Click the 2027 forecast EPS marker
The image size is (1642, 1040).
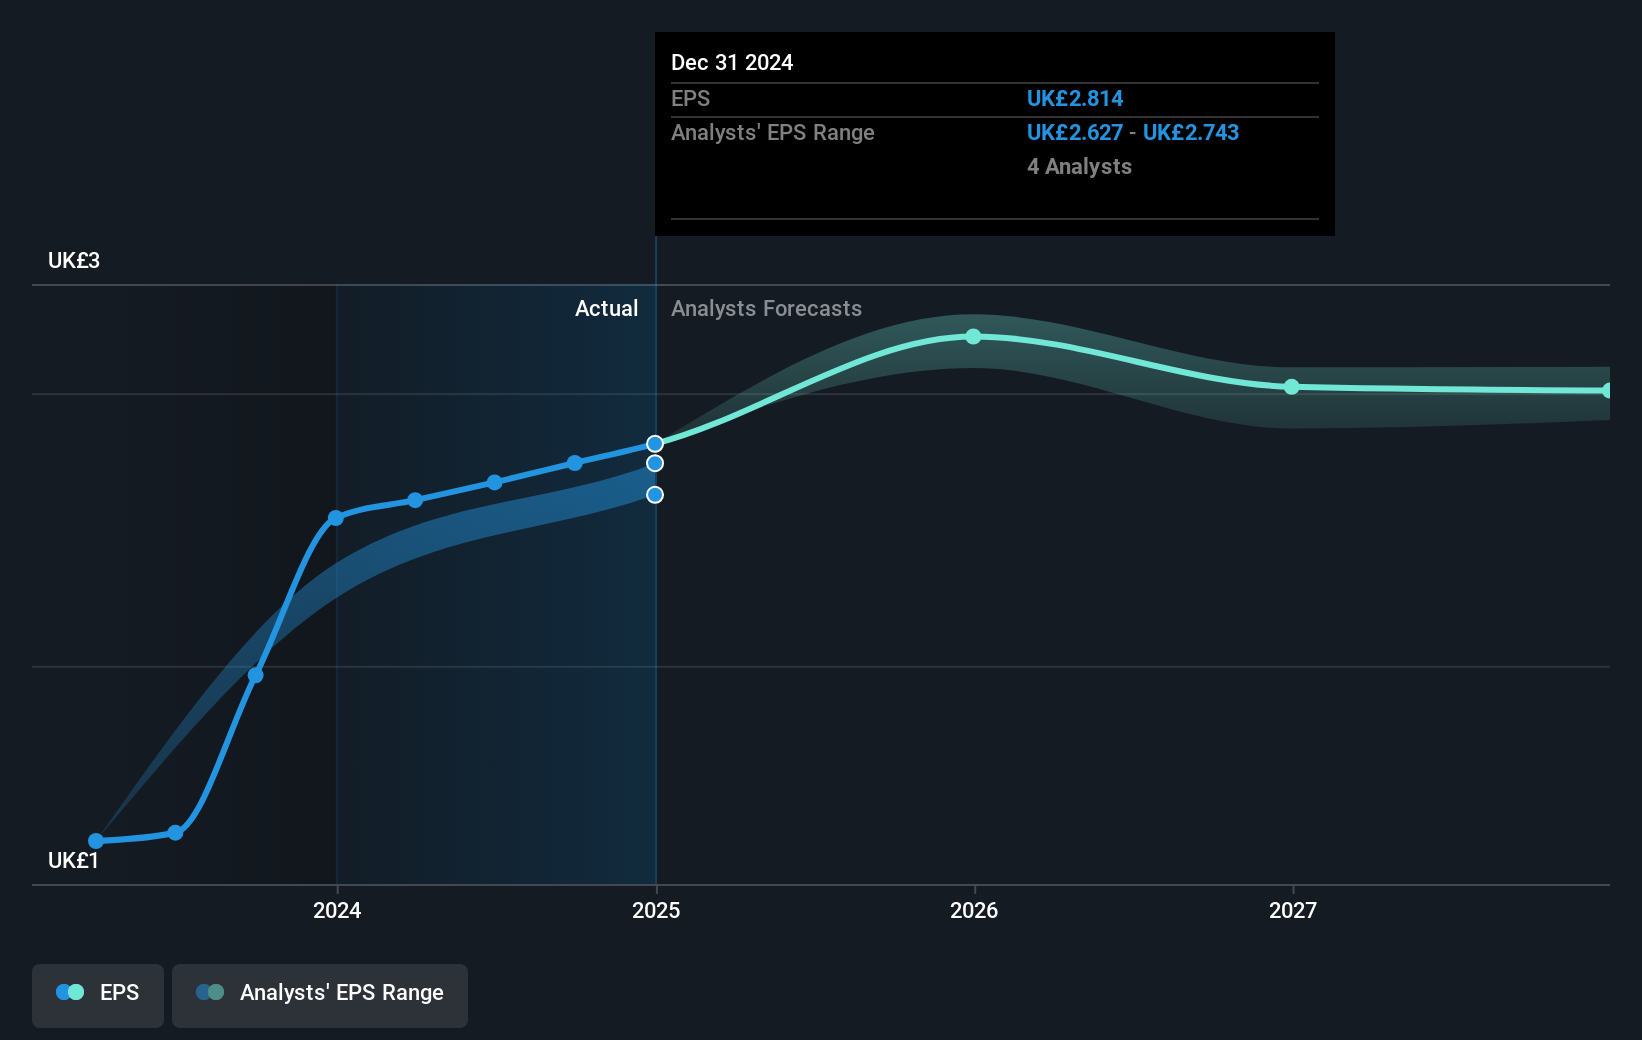(x=1292, y=387)
